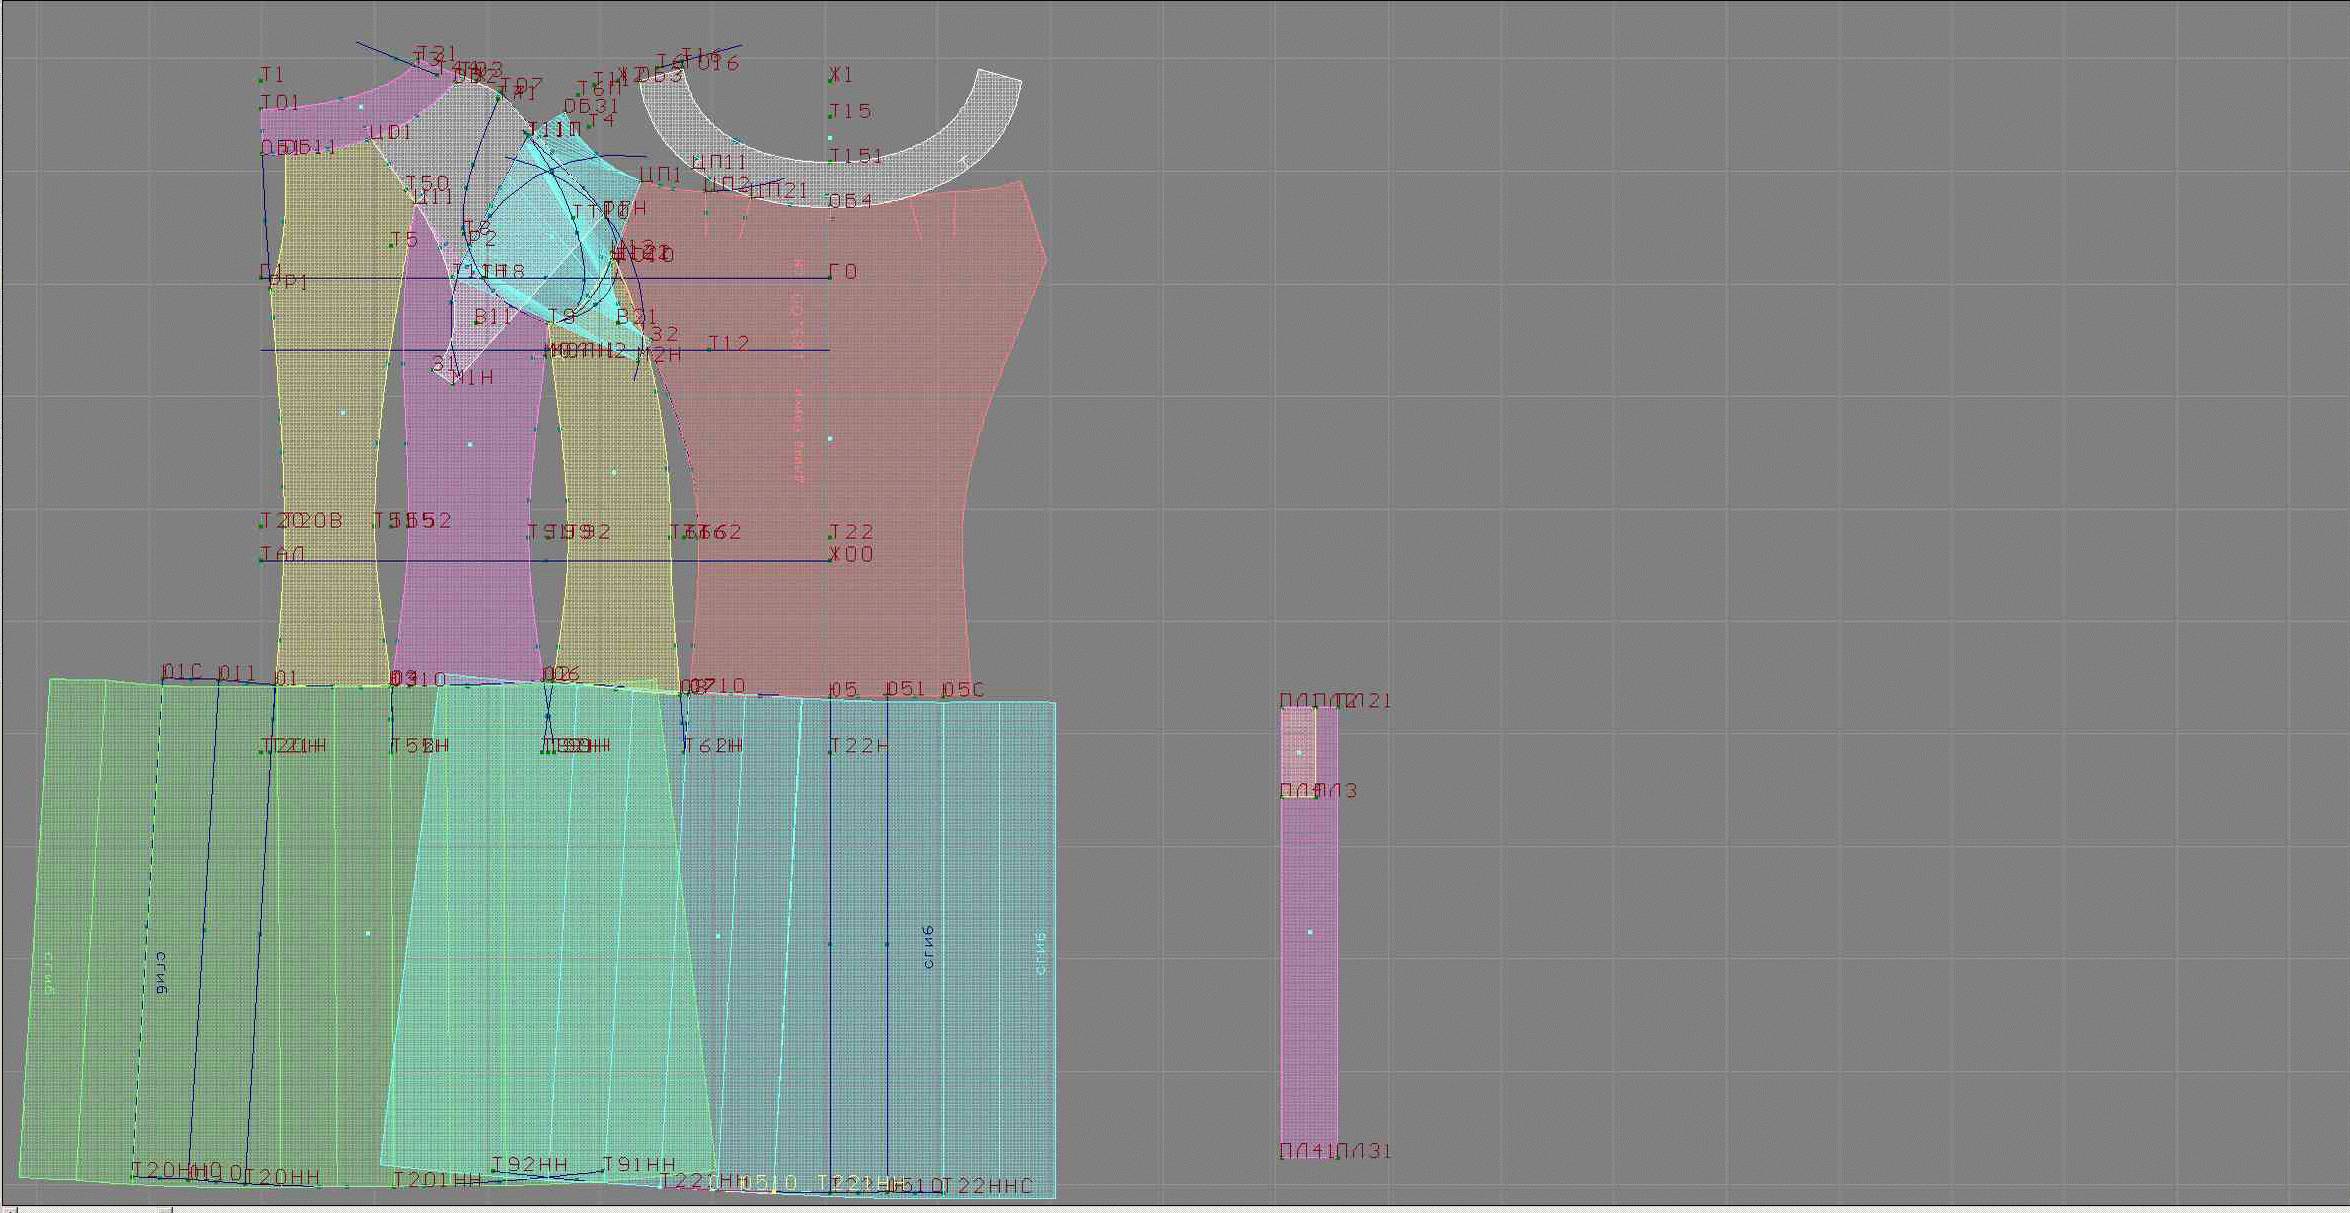The image size is (2350, 1213).
Task: Select point label Т15
Action: [850, 111]
